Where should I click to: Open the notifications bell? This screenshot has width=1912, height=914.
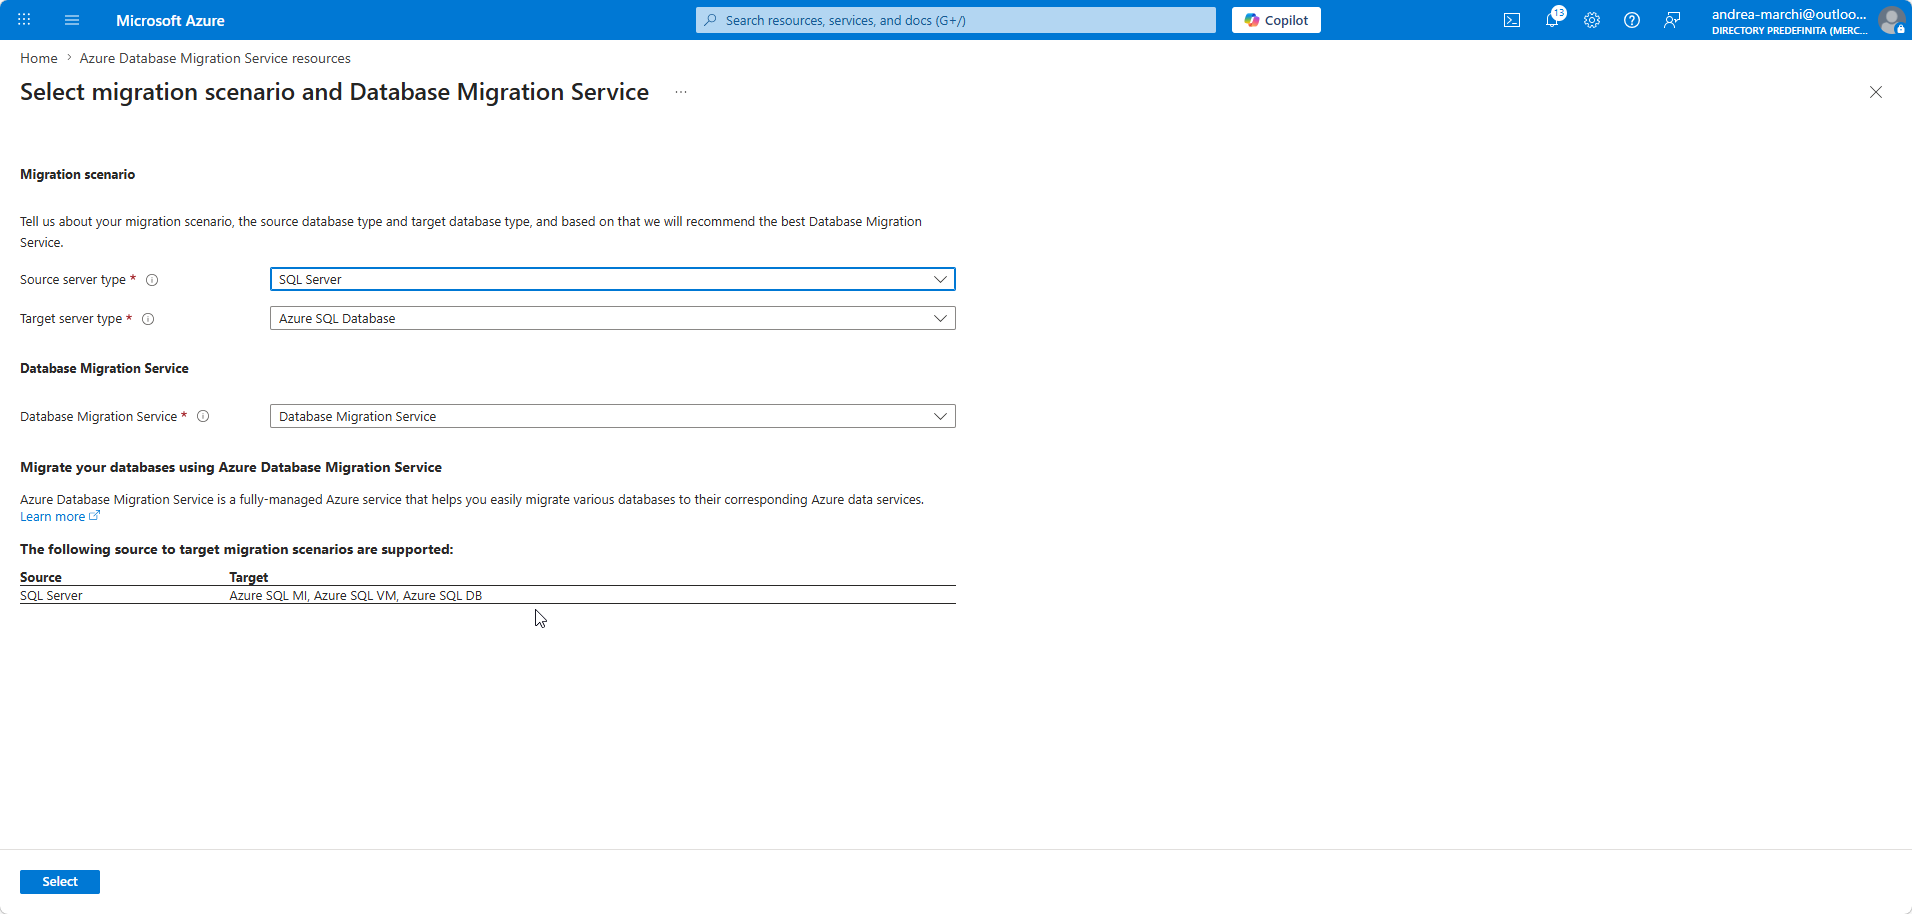click(1552, 20)
